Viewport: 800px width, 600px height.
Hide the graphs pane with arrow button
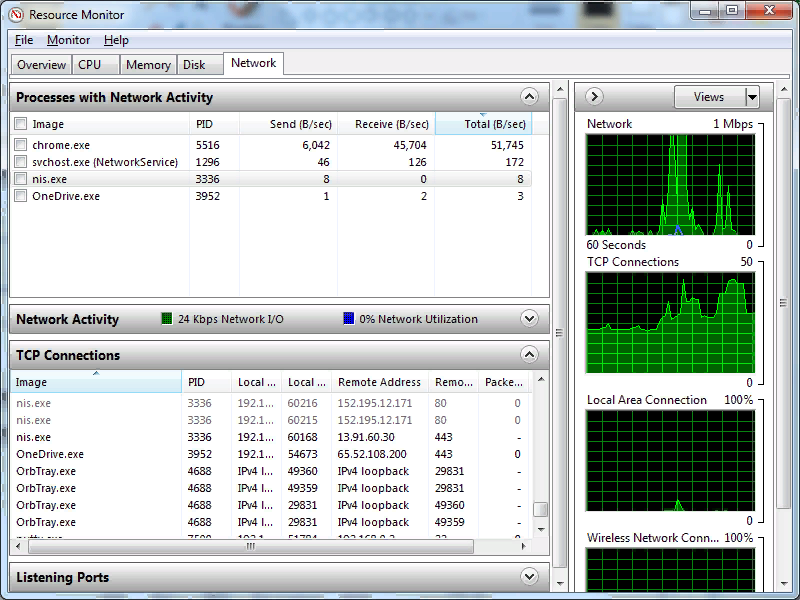594,97
